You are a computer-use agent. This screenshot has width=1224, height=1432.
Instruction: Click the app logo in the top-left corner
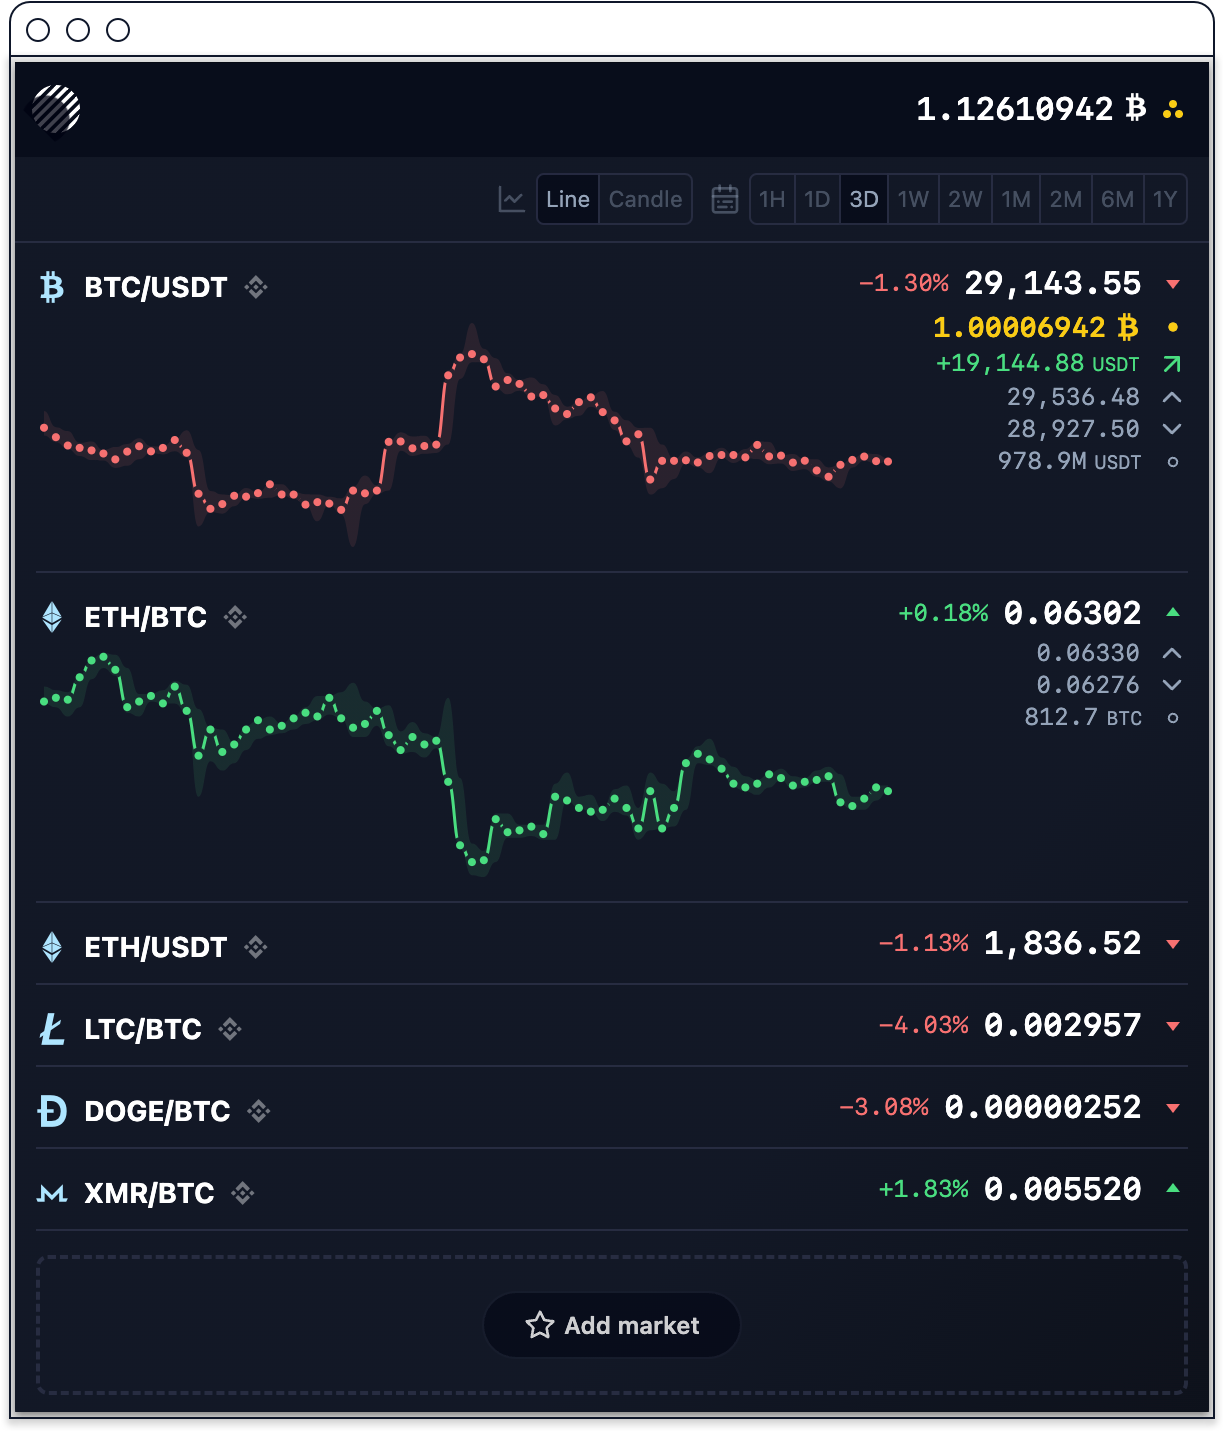(x=57, y=107)
